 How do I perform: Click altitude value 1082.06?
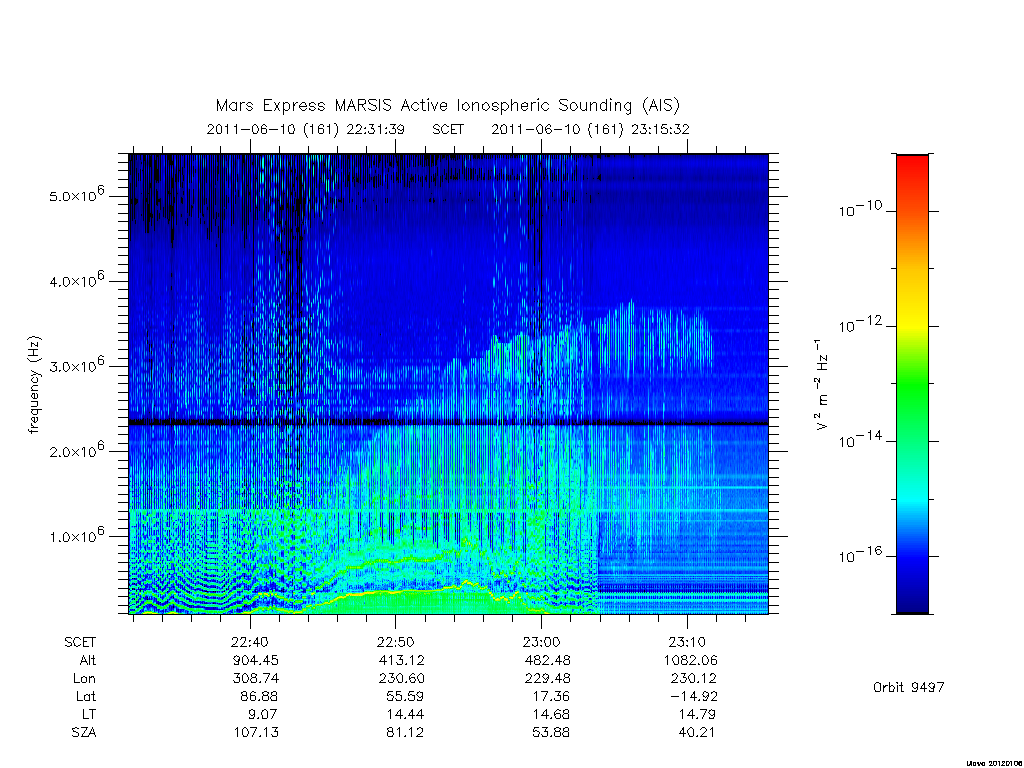pyautogui.click(x=690, y=660)
